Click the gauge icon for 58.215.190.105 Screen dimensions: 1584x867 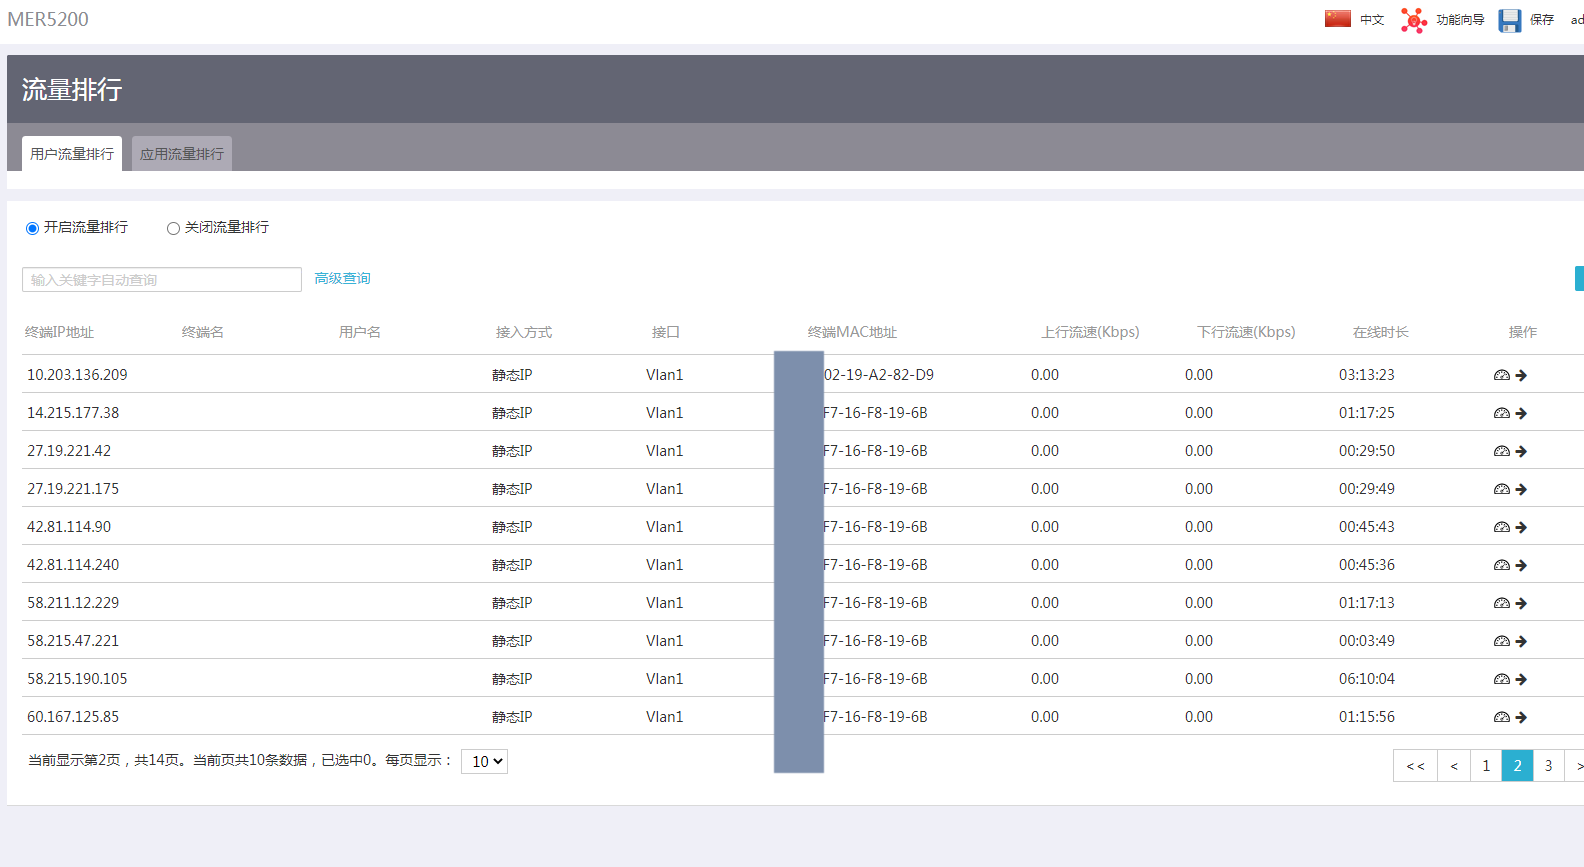(1501, 679)
